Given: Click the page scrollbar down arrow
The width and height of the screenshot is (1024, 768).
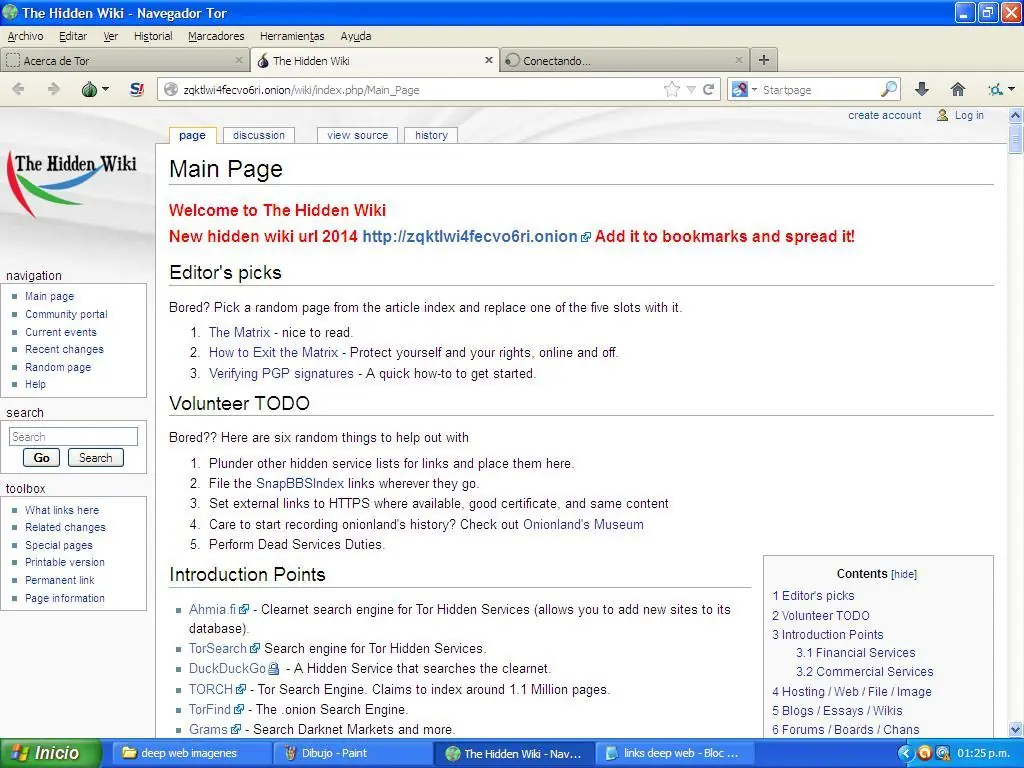Looking at the screenshot, I should 1016,729.
